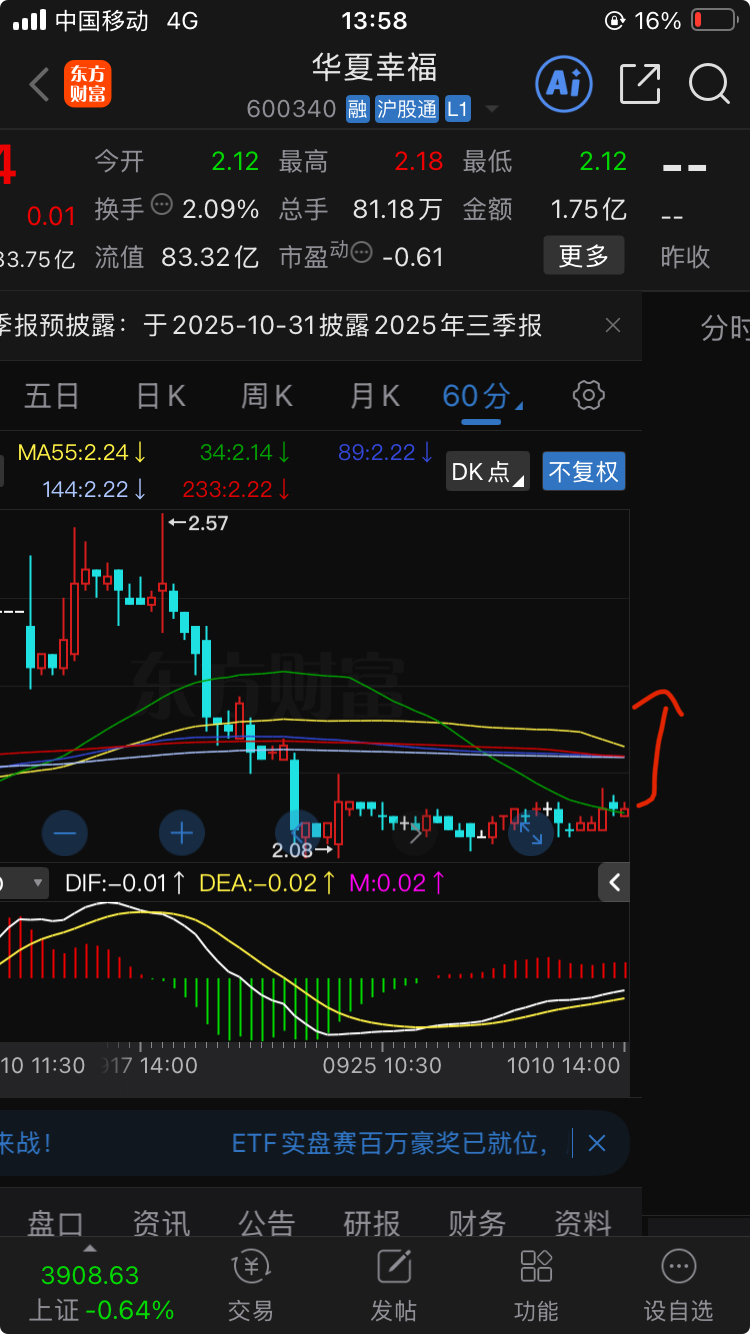Tap the 融 margin tag
Viewport: 750px width, 1334px height.
coord(357,109)
